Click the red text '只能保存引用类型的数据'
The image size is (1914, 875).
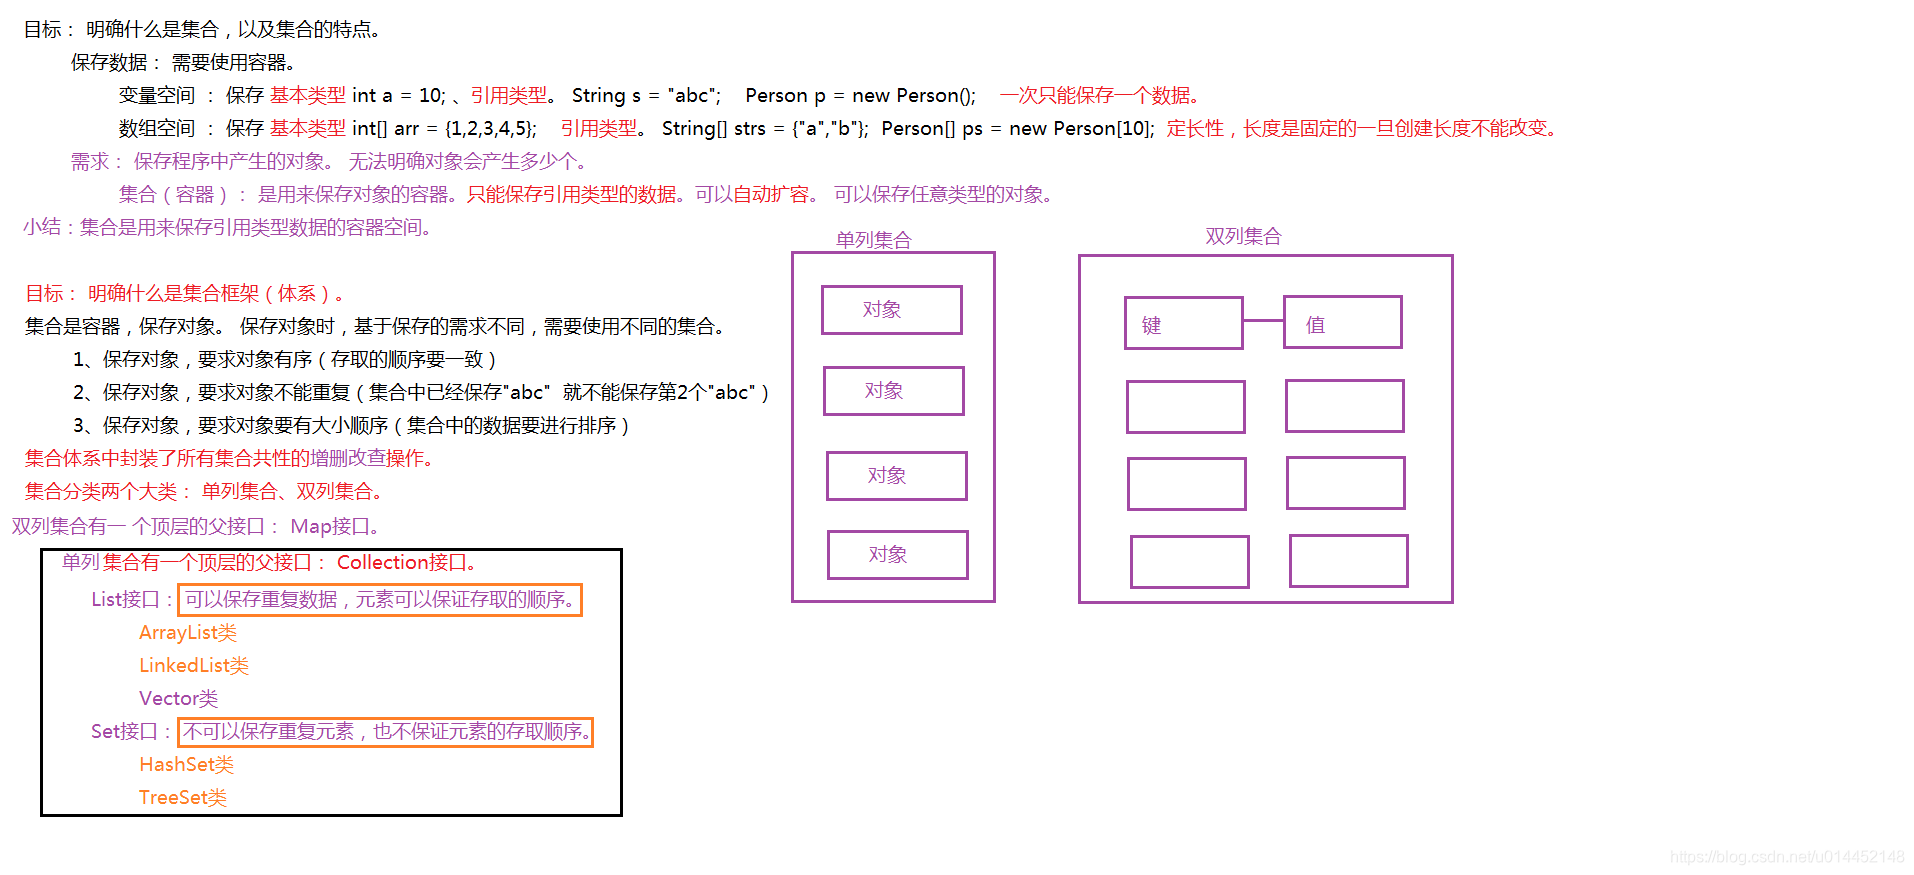click(x=571, y=195)
